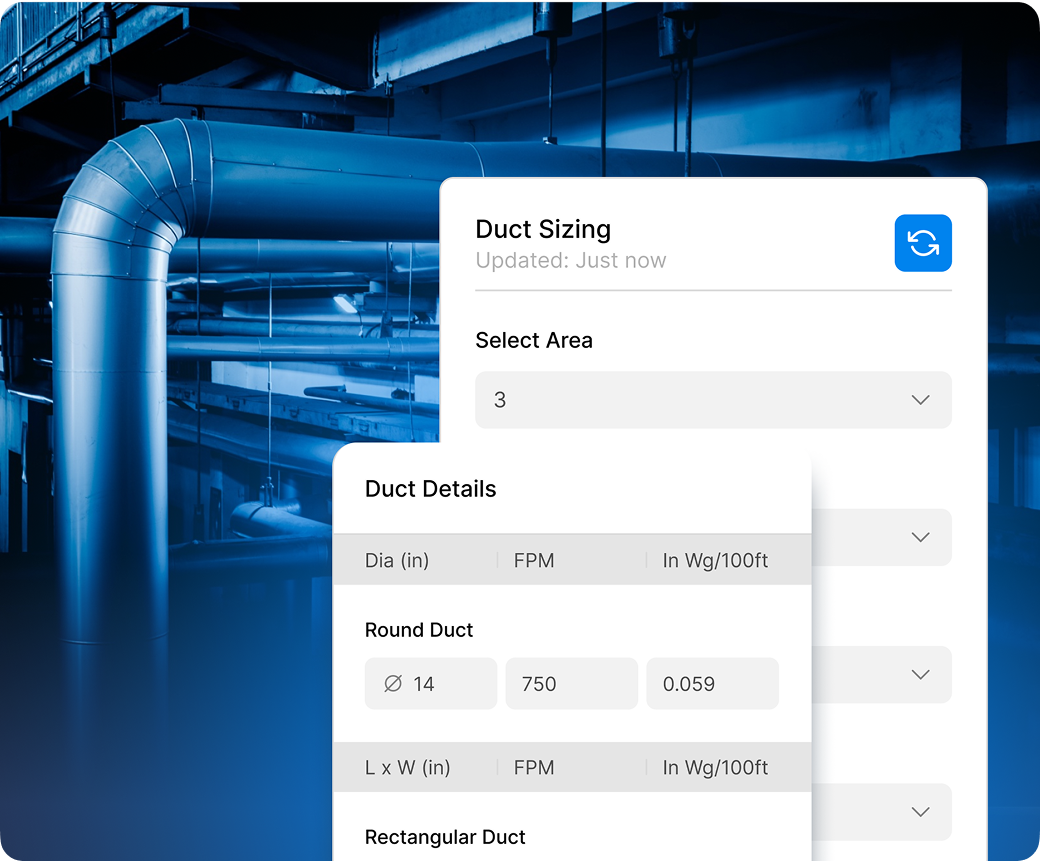Screen dimensions: 1040x861
Task: Click the FPM header above Rectangular Duct
Action: point(534,768)
